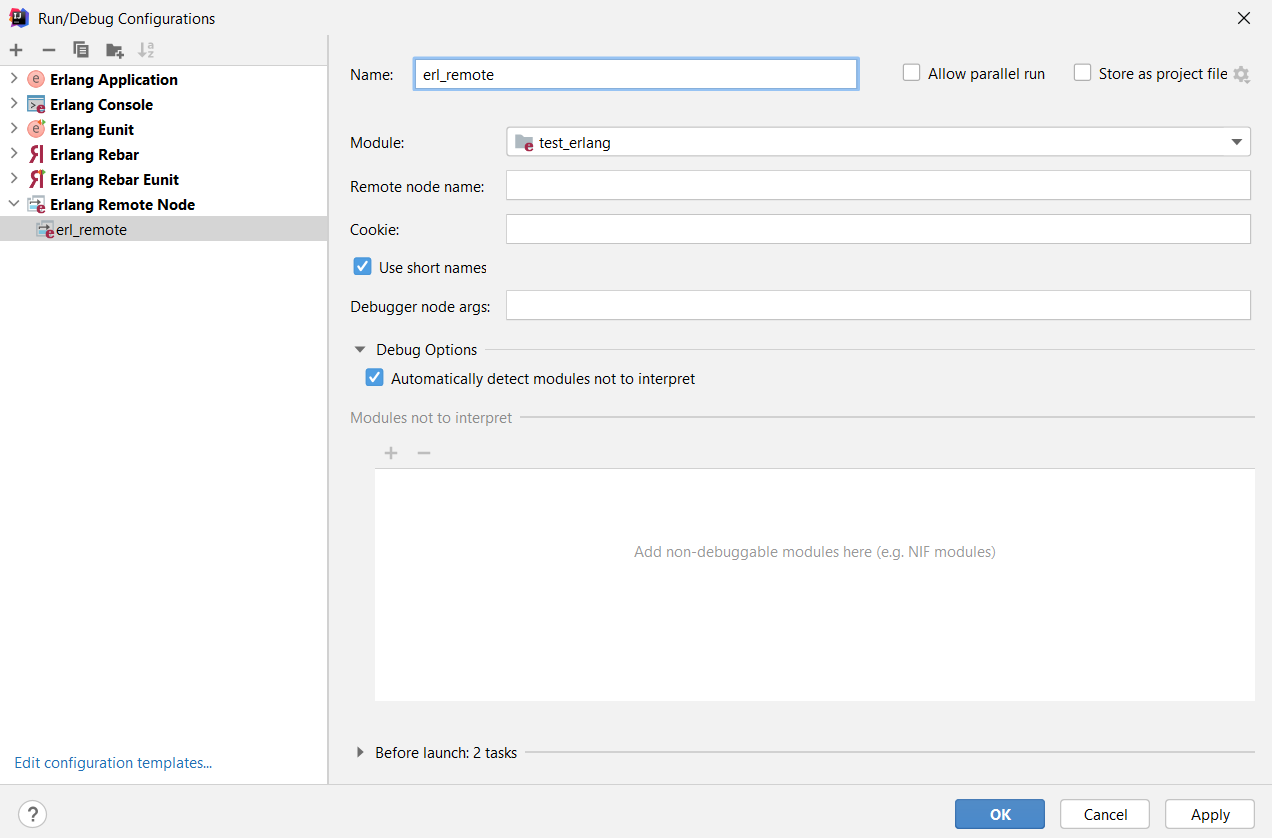Select Erlang Console in configuration tree

point(101,104)
